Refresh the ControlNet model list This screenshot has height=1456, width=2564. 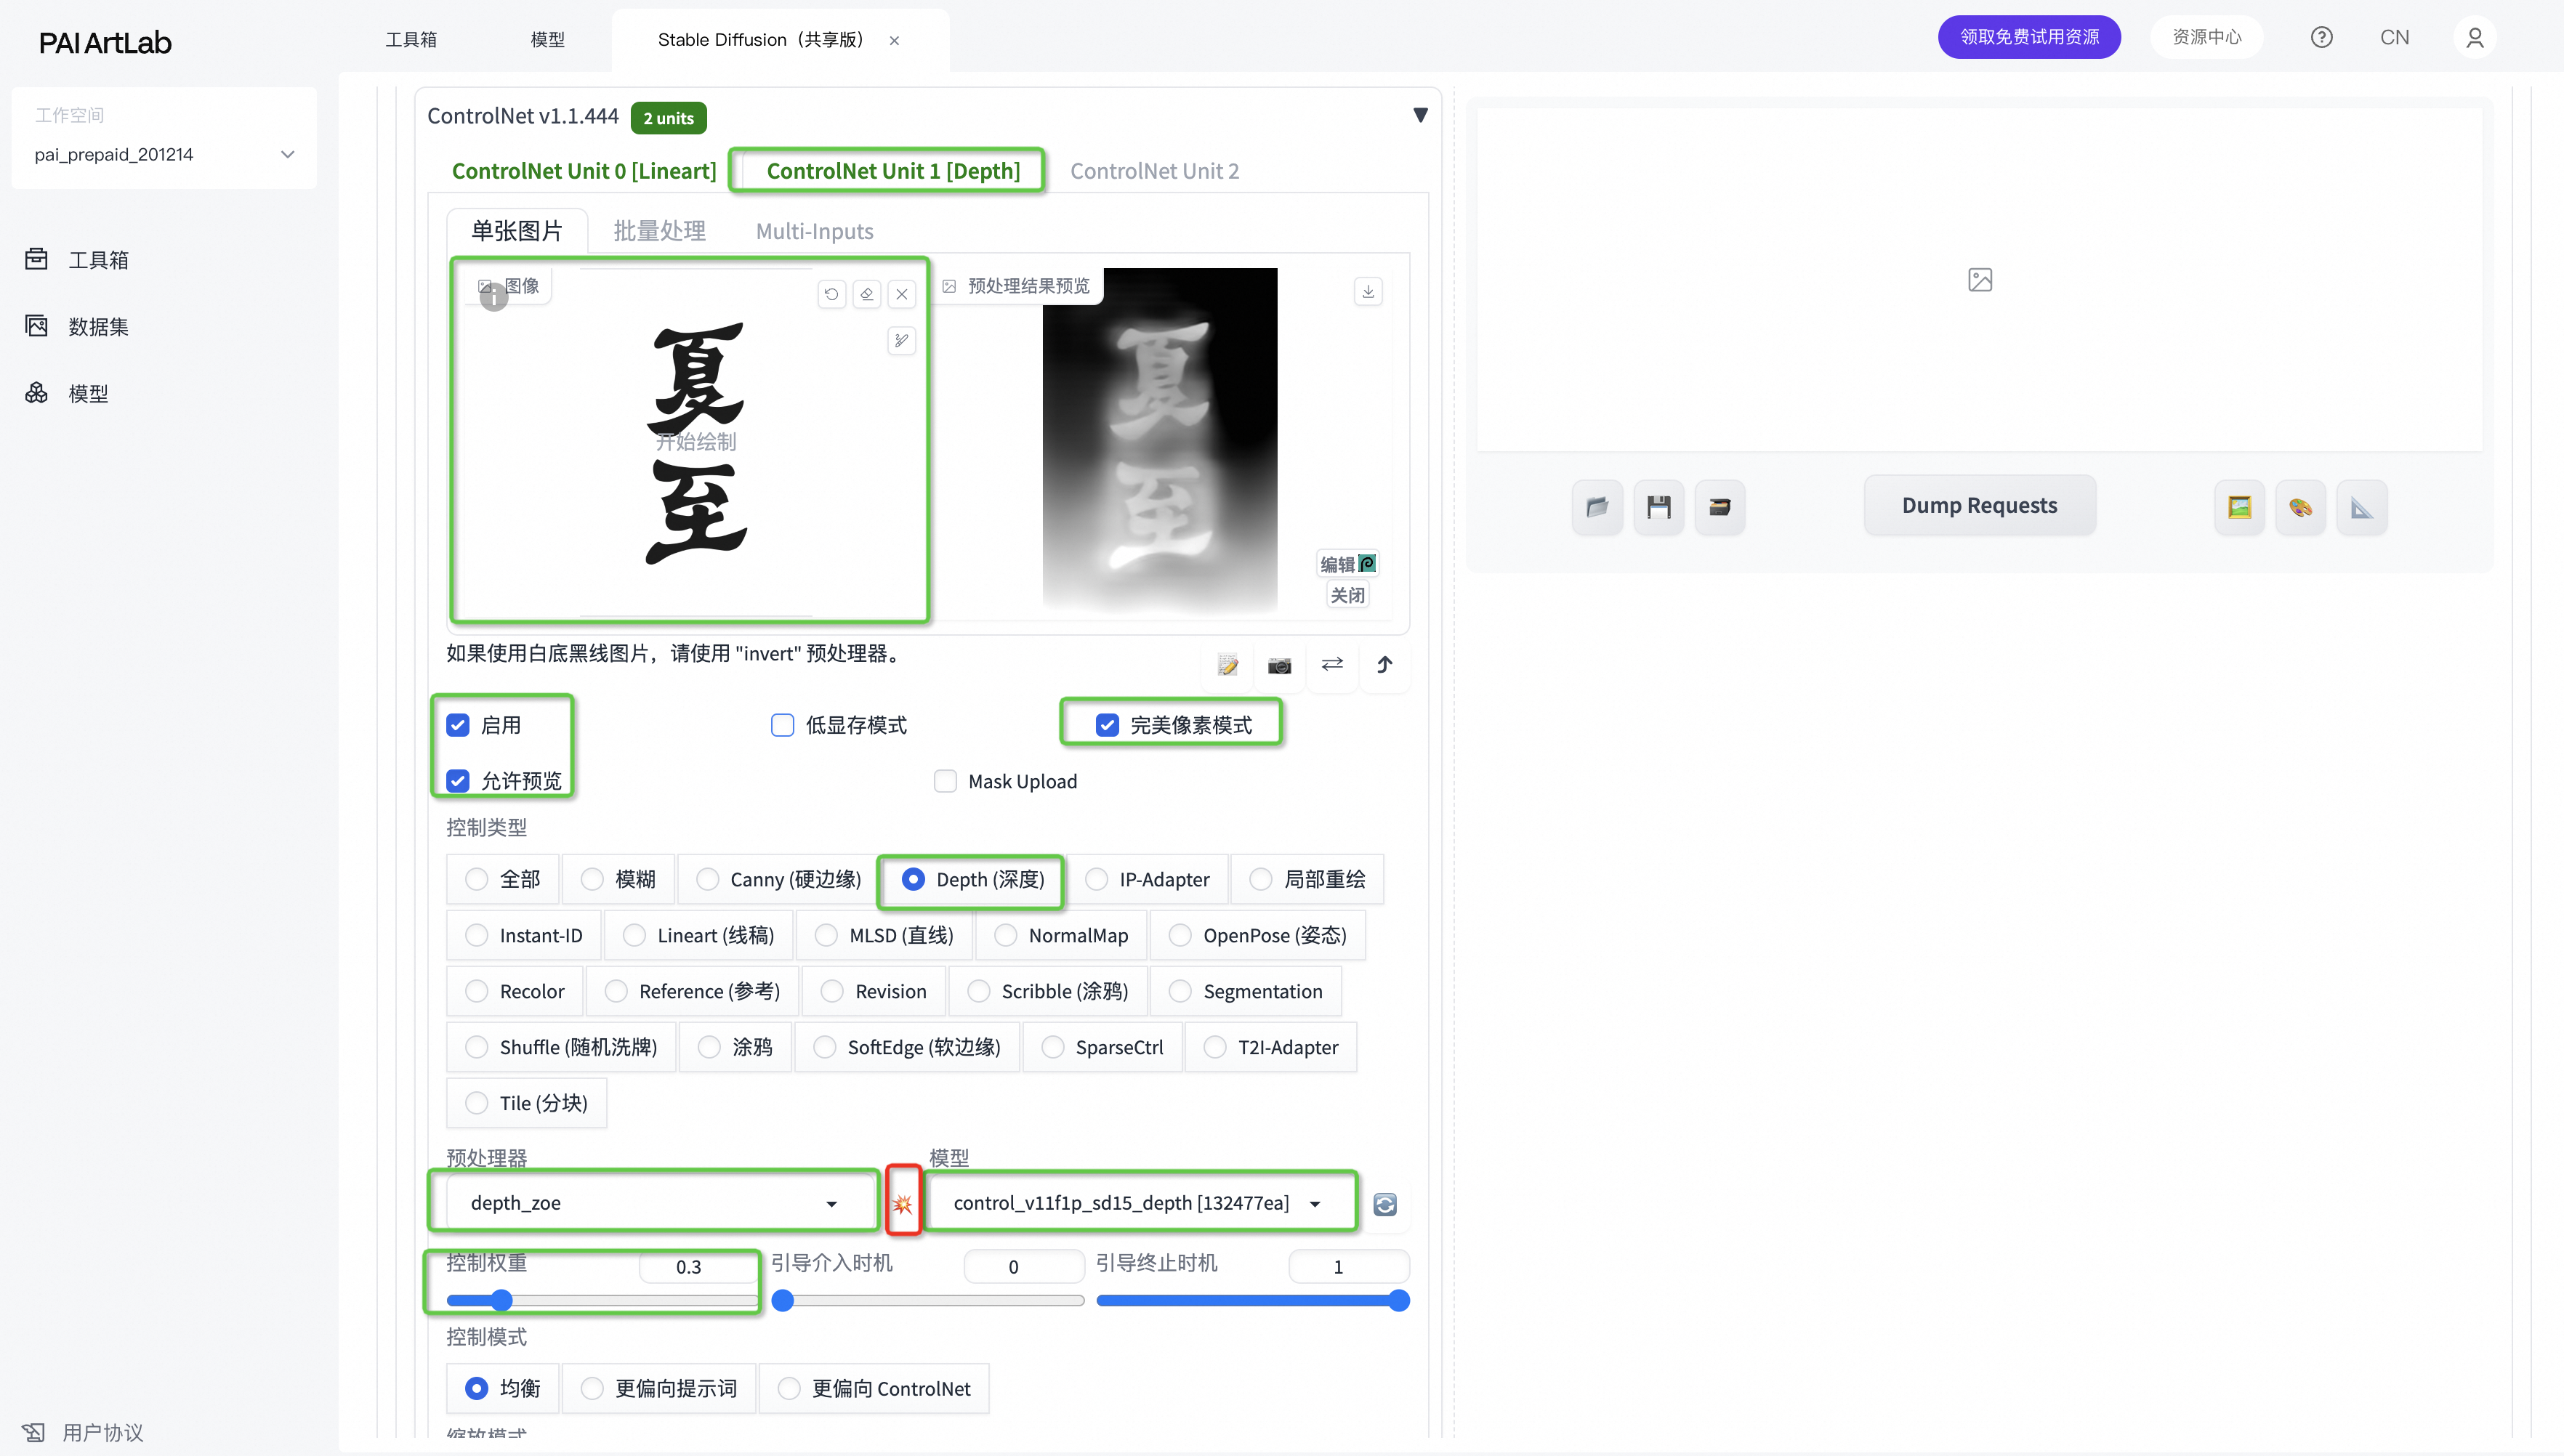pyautogui.click(x=1385, y=1204)
